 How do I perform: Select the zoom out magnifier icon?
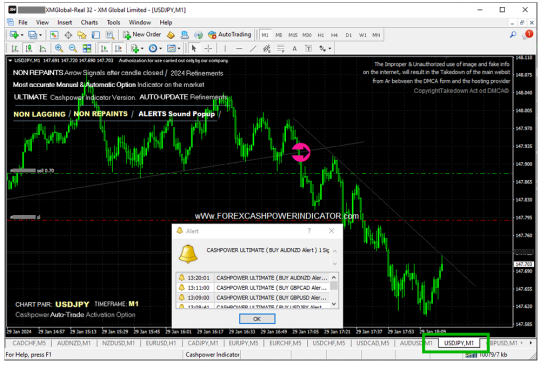[73, 49]
